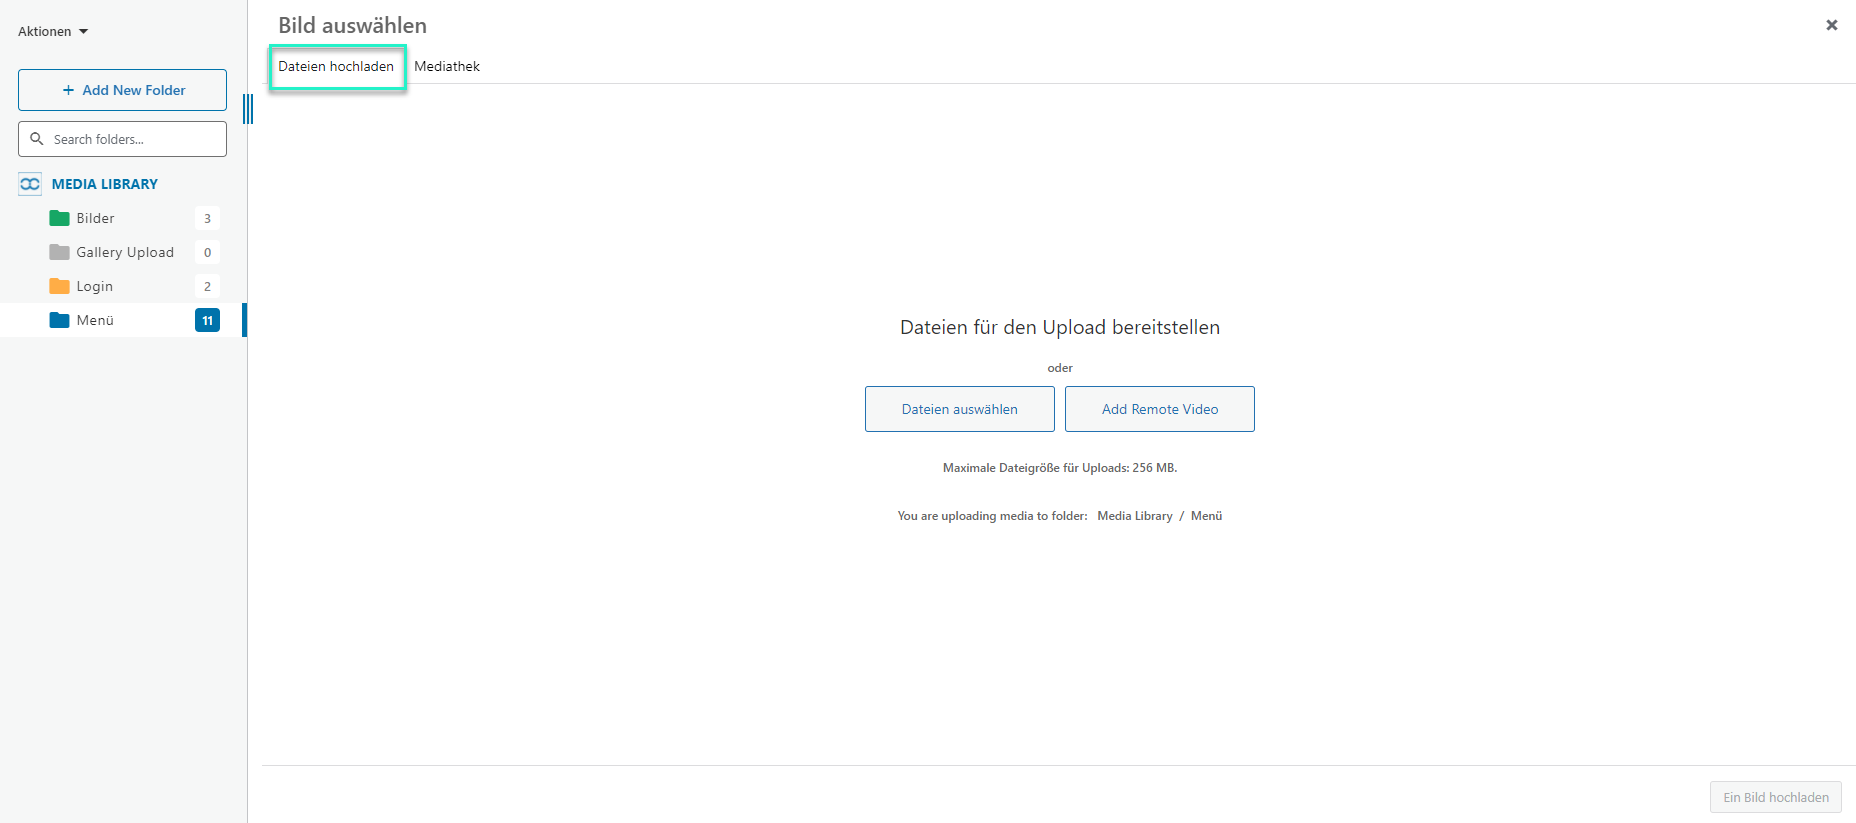The width and height of the screenshot is (1856, 823).
Task: Click the Media Library infinity logo icon
Action: [x=30, y=184]
